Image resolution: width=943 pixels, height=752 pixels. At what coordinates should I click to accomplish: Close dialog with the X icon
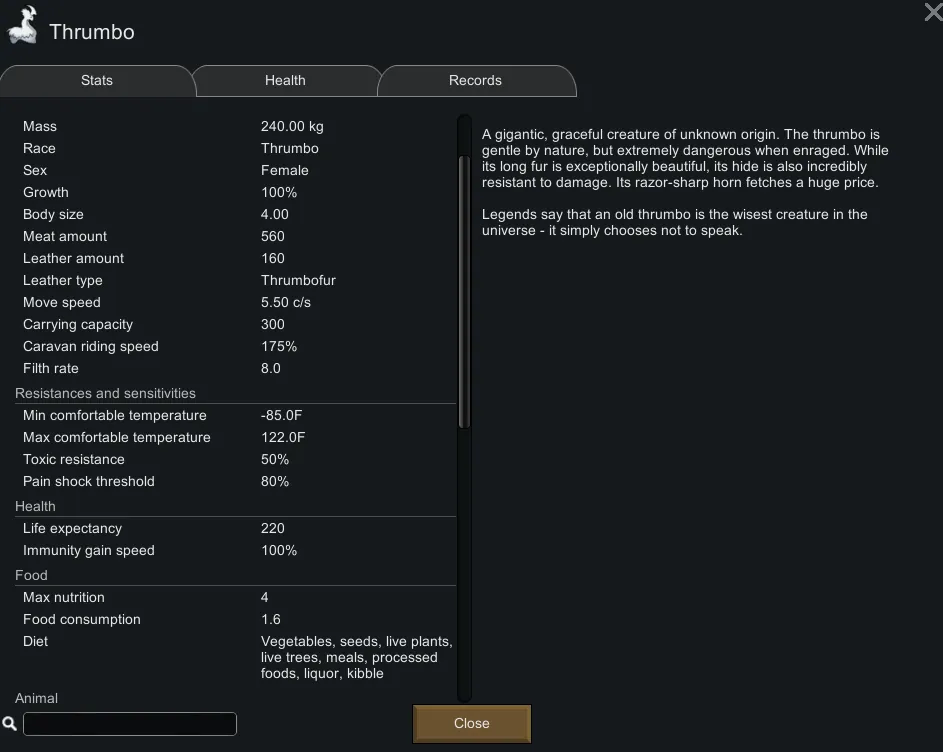pos(932,11)
